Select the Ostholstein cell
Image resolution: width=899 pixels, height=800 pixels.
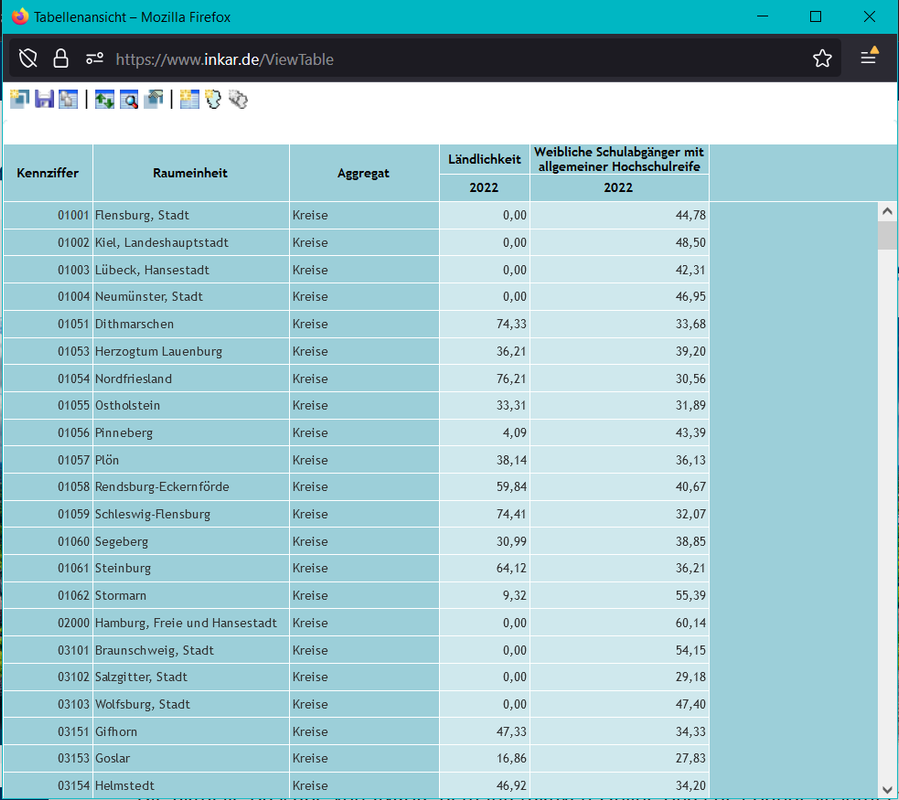[x=191, y=405]
